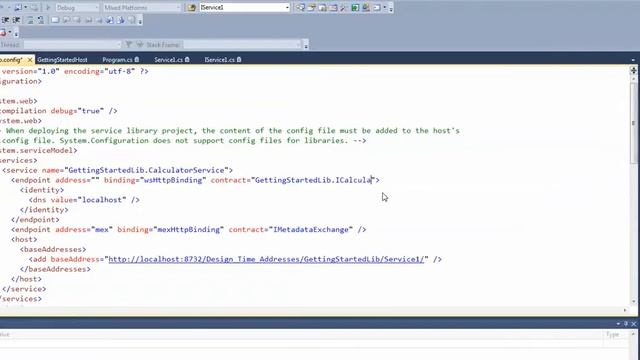Open bottom panel window position menu

click(618, 324)
